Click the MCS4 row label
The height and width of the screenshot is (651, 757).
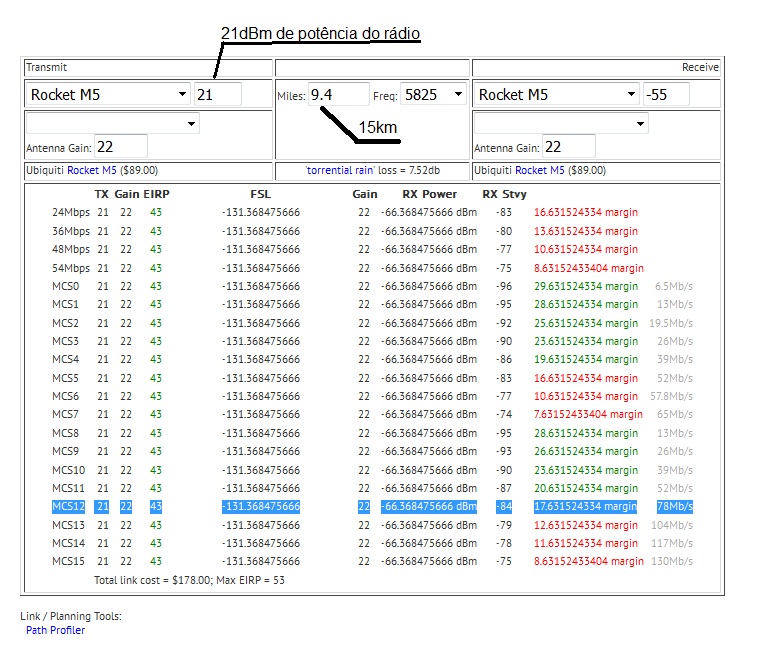pos(66,359)
